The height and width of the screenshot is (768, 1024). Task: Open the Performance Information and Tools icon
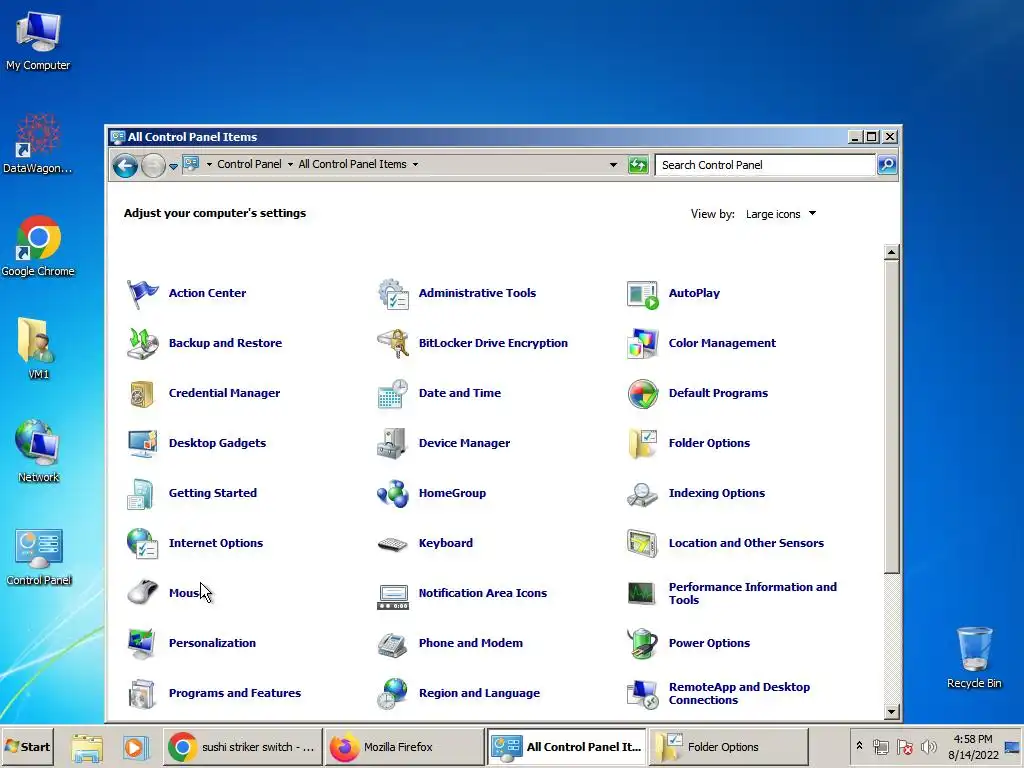(642, 594)
